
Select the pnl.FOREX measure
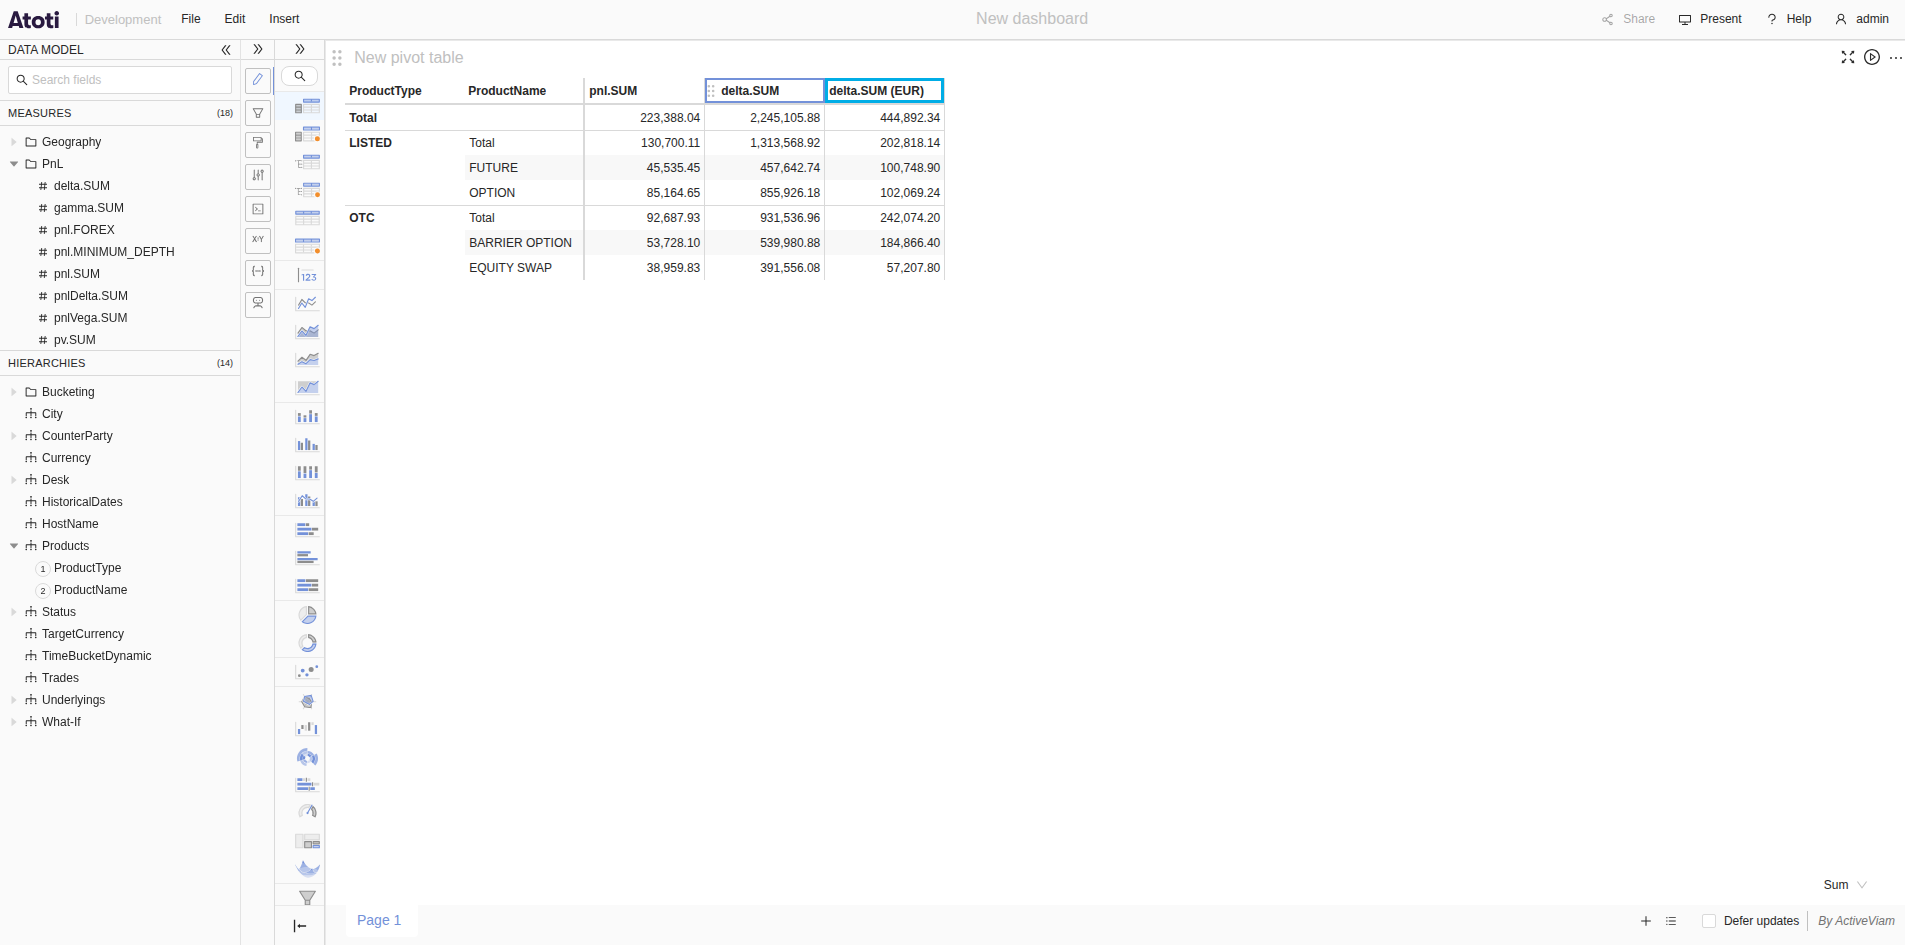(x=84, y=230)
